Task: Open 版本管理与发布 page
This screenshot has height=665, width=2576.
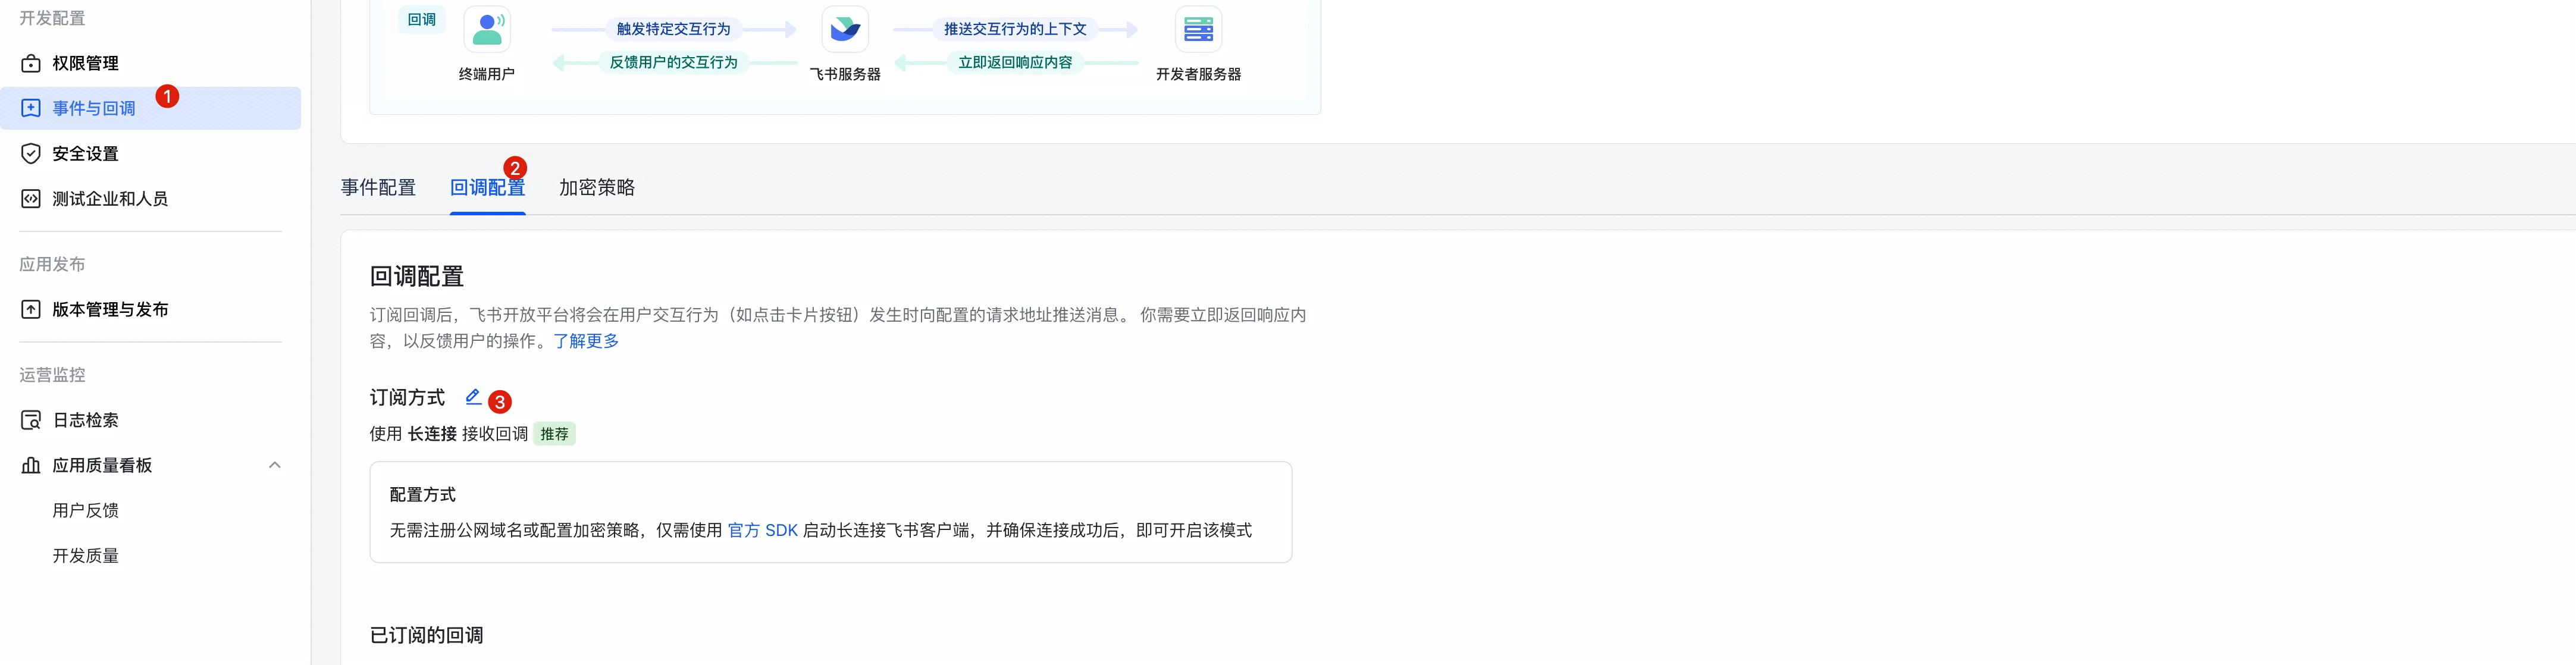Action: 150,309
